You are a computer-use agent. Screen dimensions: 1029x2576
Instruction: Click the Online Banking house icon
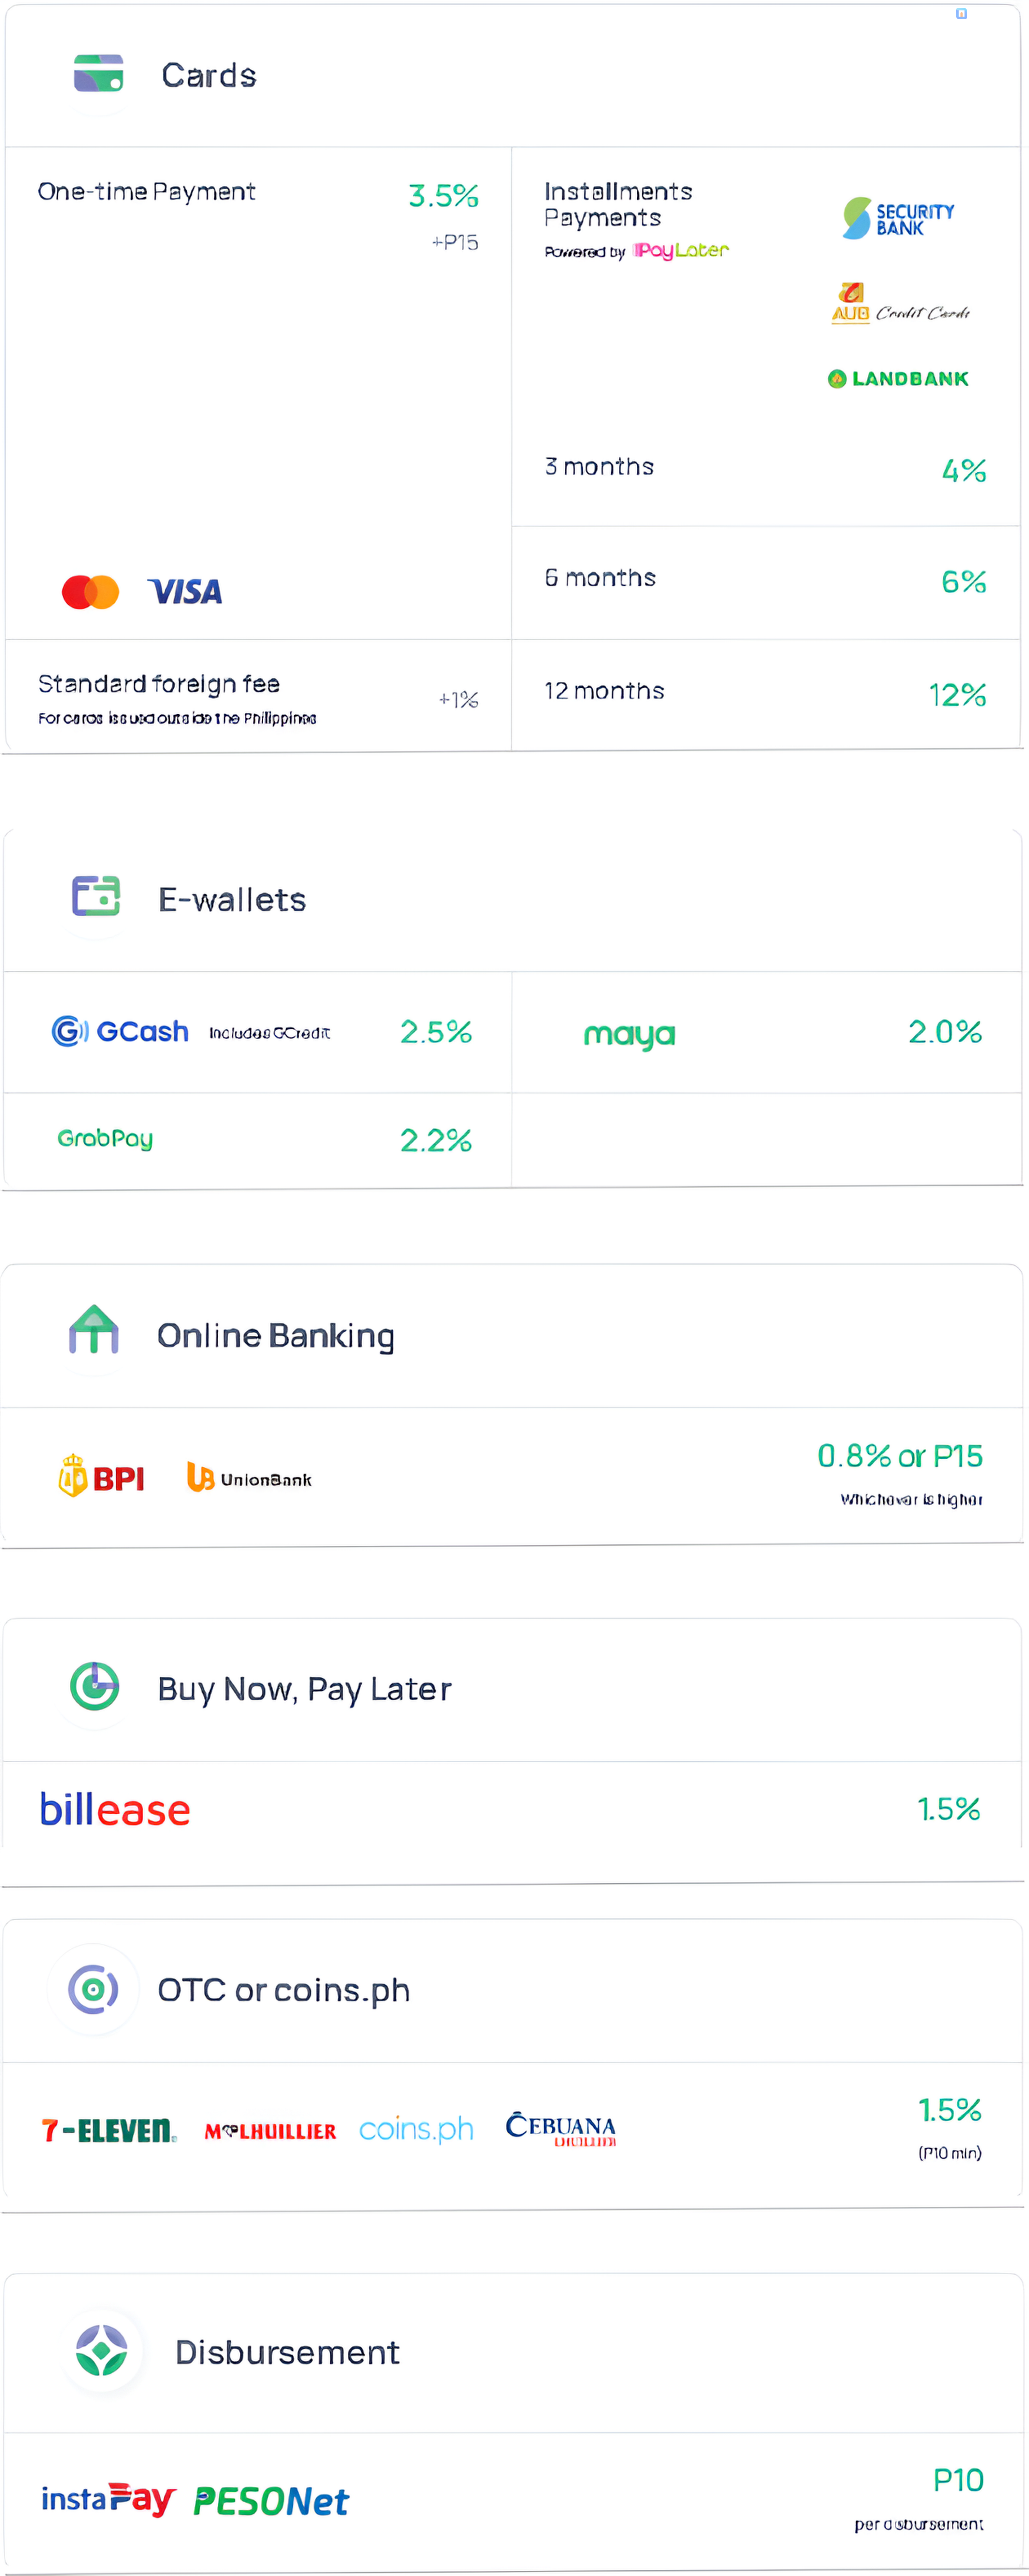pyautogui.click(x=94, y=1330)
